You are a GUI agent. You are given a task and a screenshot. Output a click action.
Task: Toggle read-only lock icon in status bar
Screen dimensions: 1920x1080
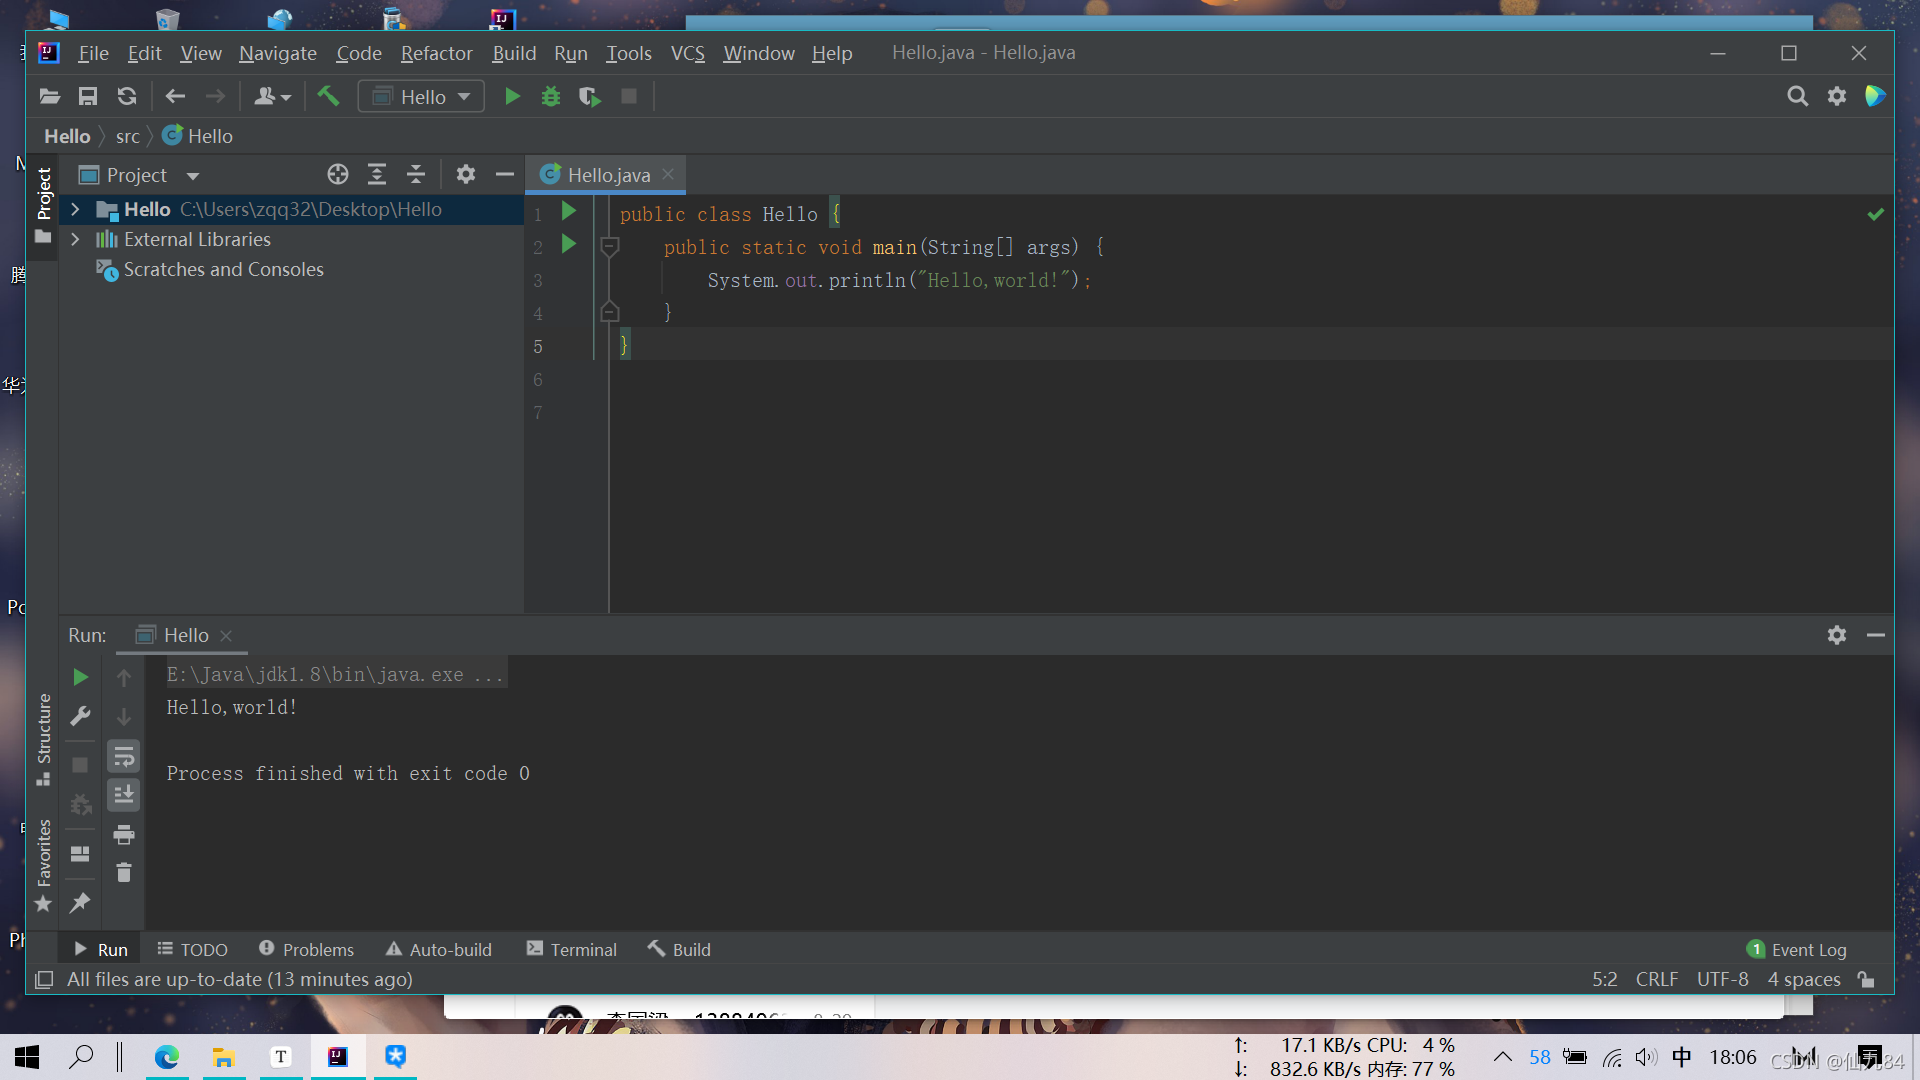pyautogui.click(x=1866, y=979)
